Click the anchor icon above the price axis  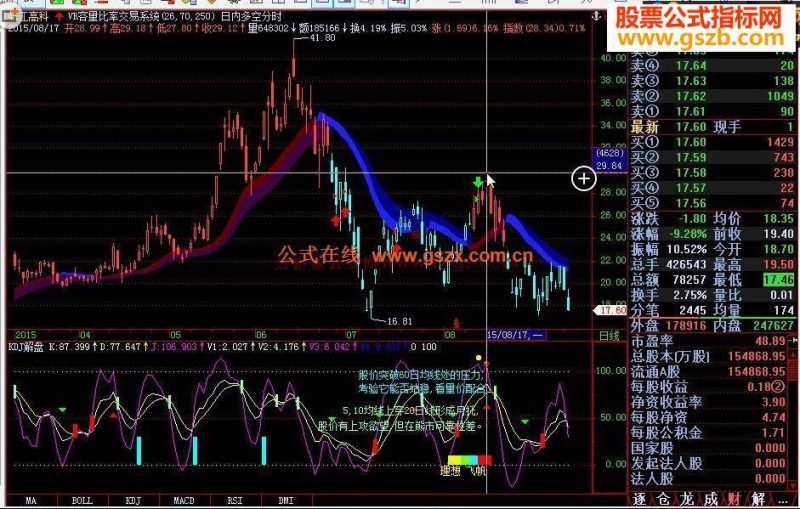[x=596, y=16]
